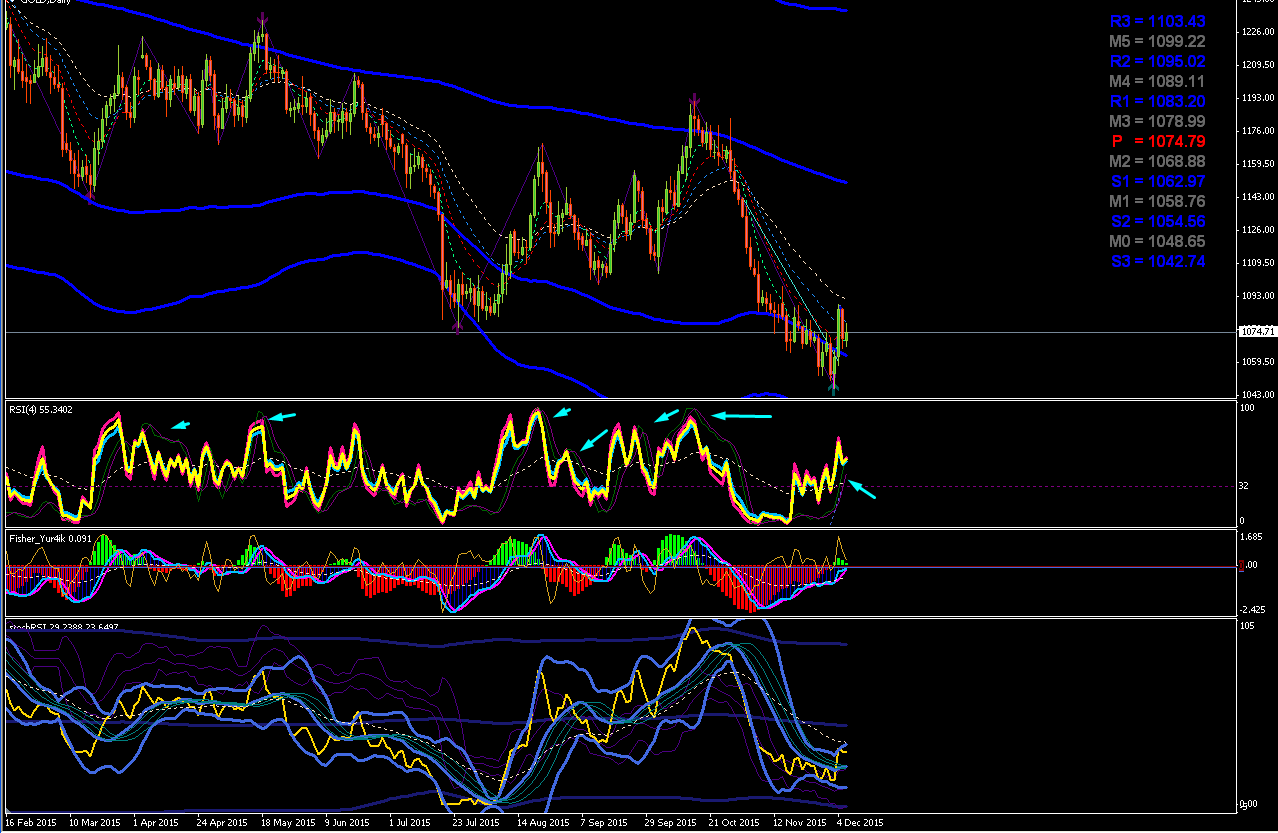Click the stochRSI indicator label
The image size is (1278, 833).
pos(64,626)
